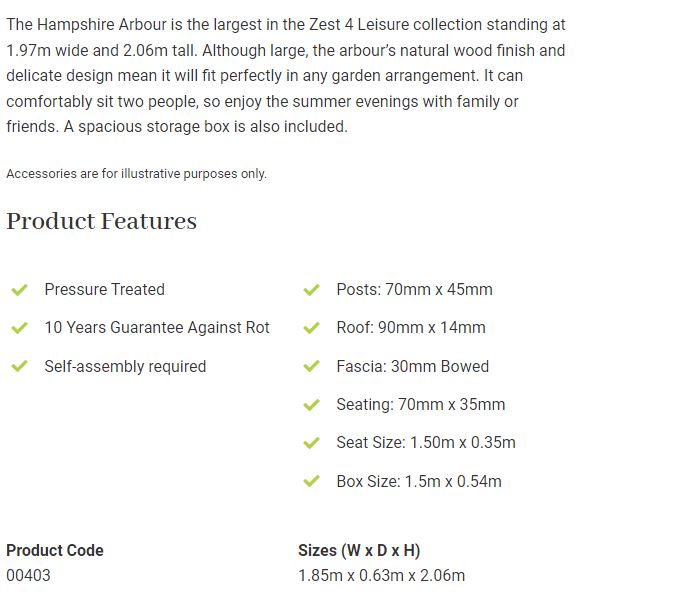Image resolution: width=686 pixels, height=600 pixels.
Task: Click the checkmark next to Self-assembly required
Action: pyautogui.click(x=19, y=366)
